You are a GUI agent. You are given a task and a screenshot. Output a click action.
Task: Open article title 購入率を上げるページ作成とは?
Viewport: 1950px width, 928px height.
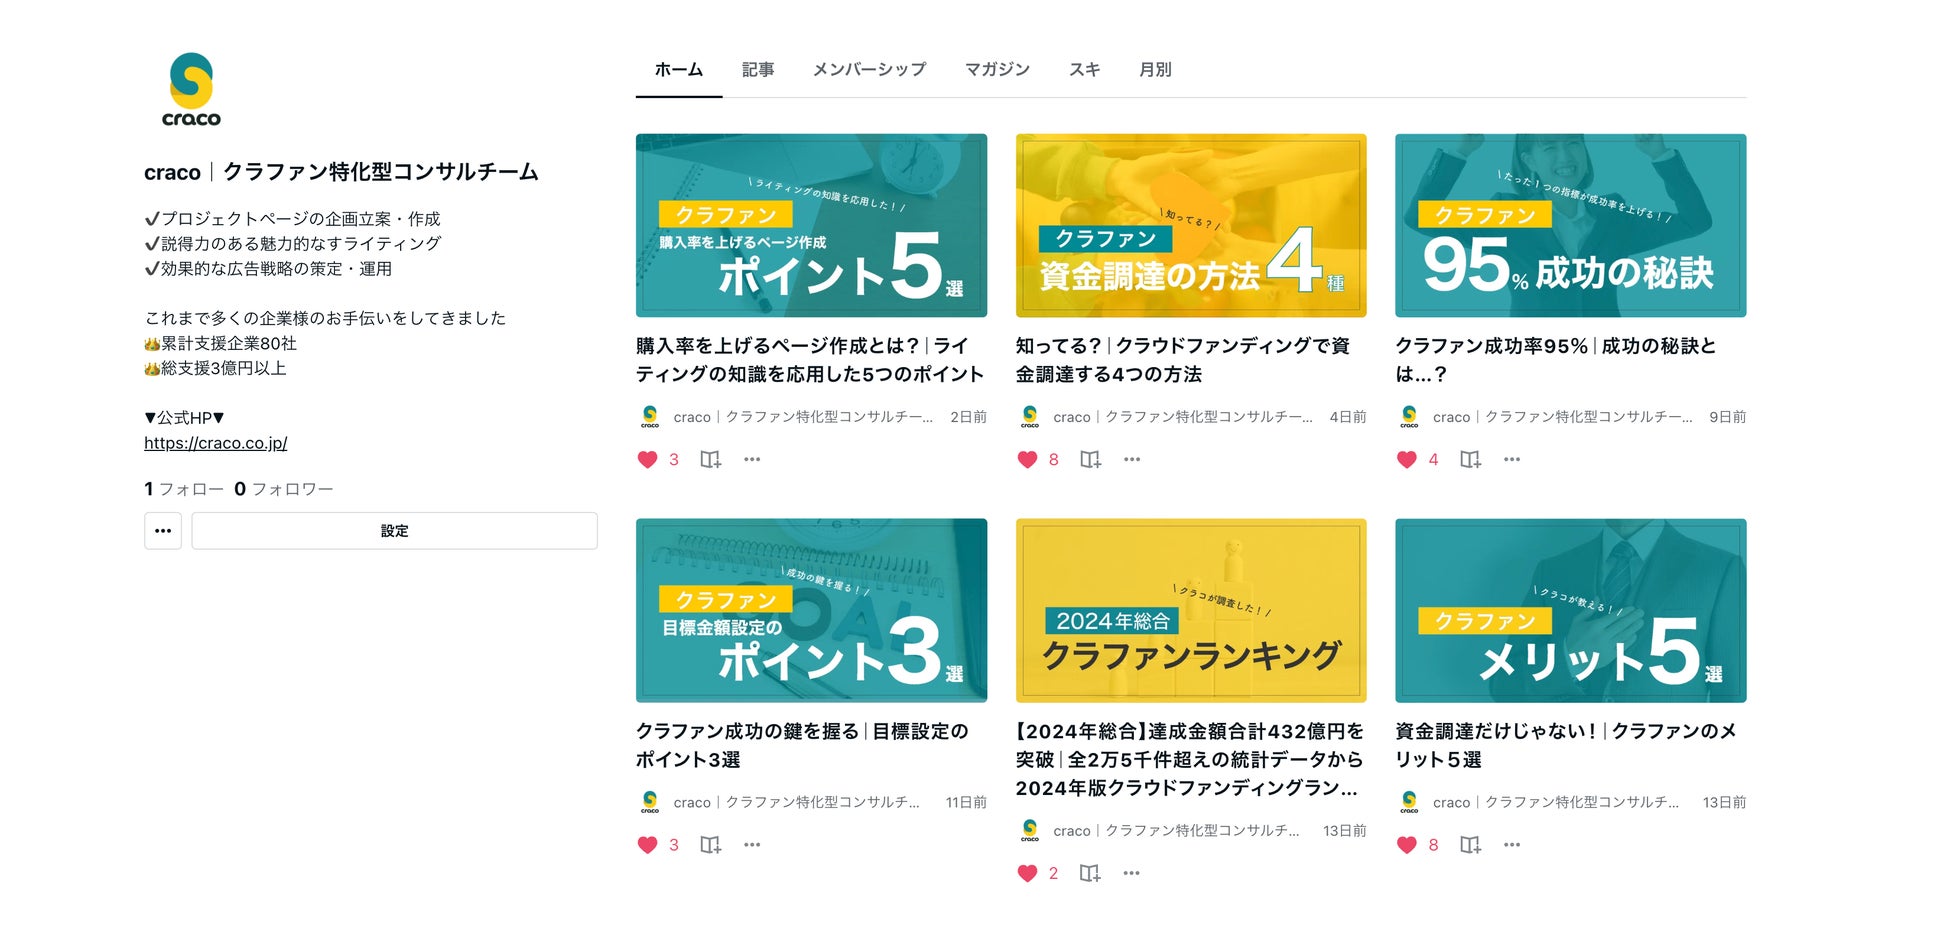click(810, 360)
